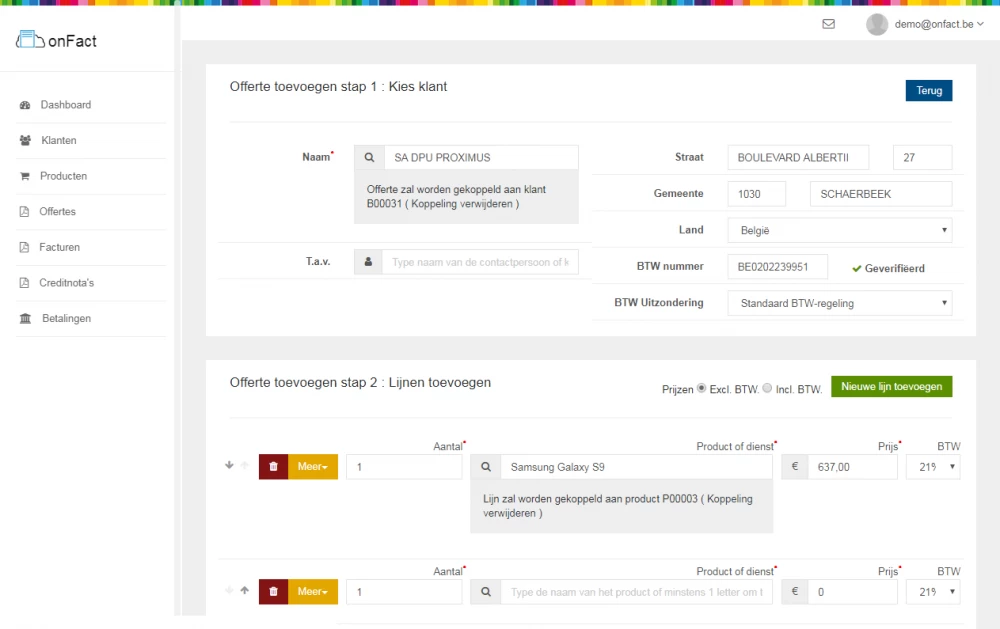This screenshot has height=629, width=1000.
Task: Click search icon next to SA DPU PROXIMUS
Action: 369,158
